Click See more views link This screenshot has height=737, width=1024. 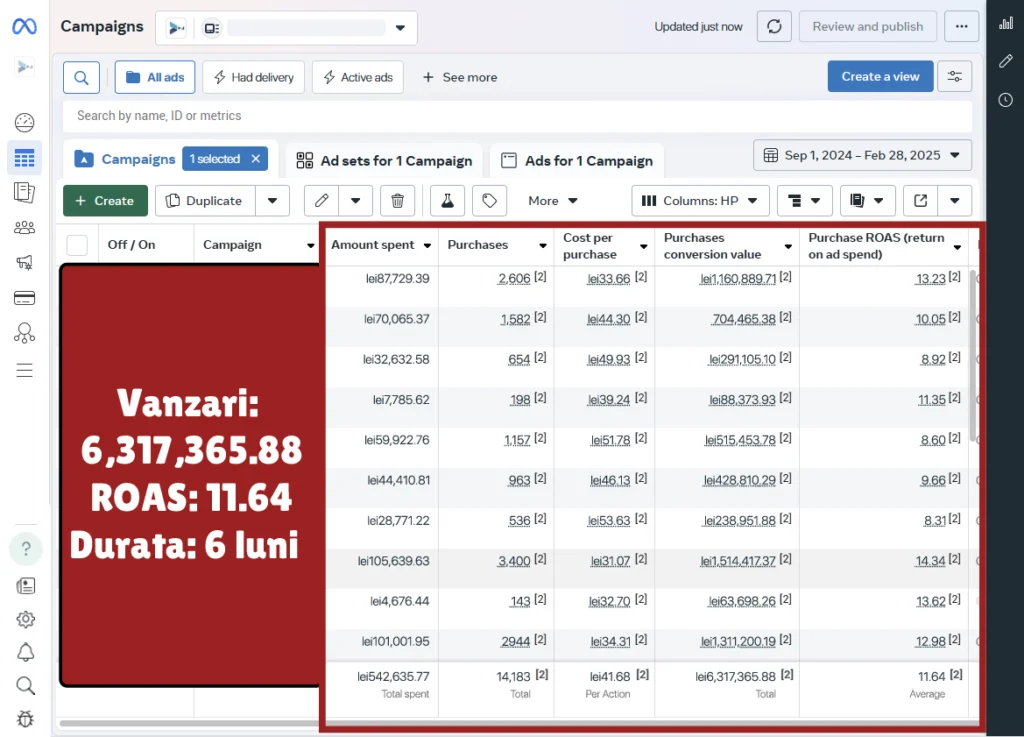(460, 77)
